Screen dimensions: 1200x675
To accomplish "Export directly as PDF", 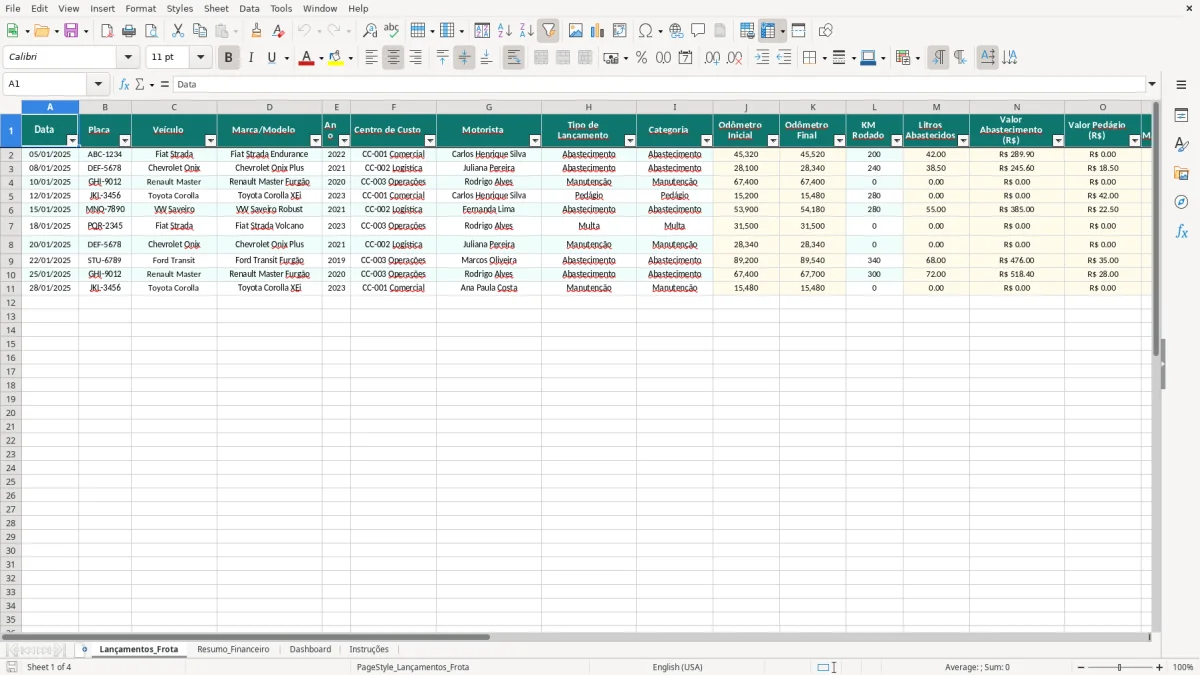I will (107, 31).
